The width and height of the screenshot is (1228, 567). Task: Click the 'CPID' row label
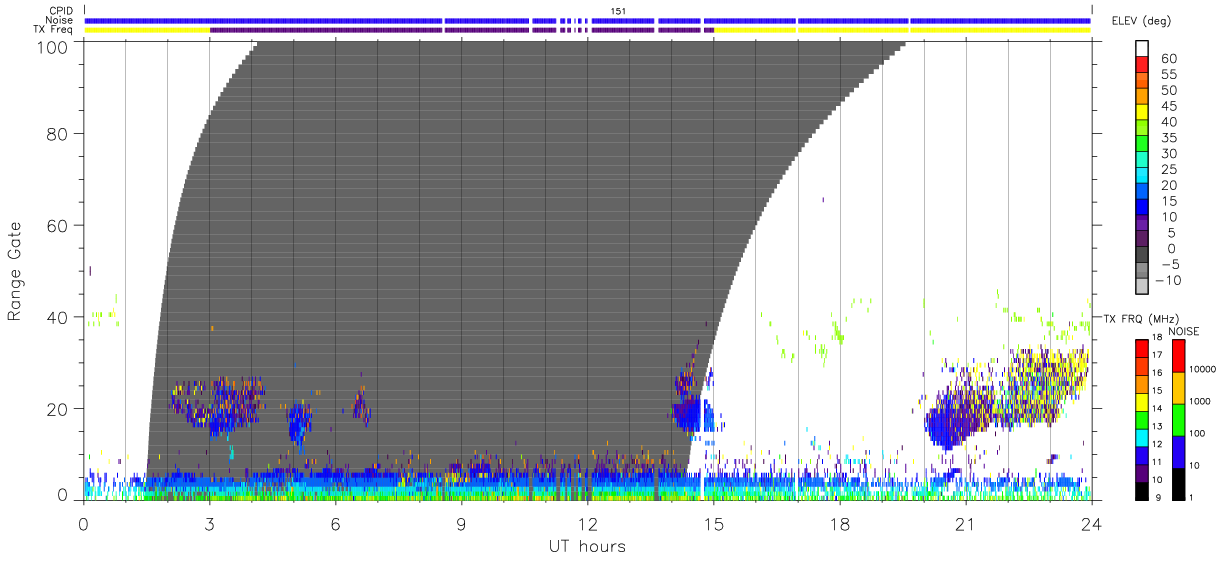point(62,11)
